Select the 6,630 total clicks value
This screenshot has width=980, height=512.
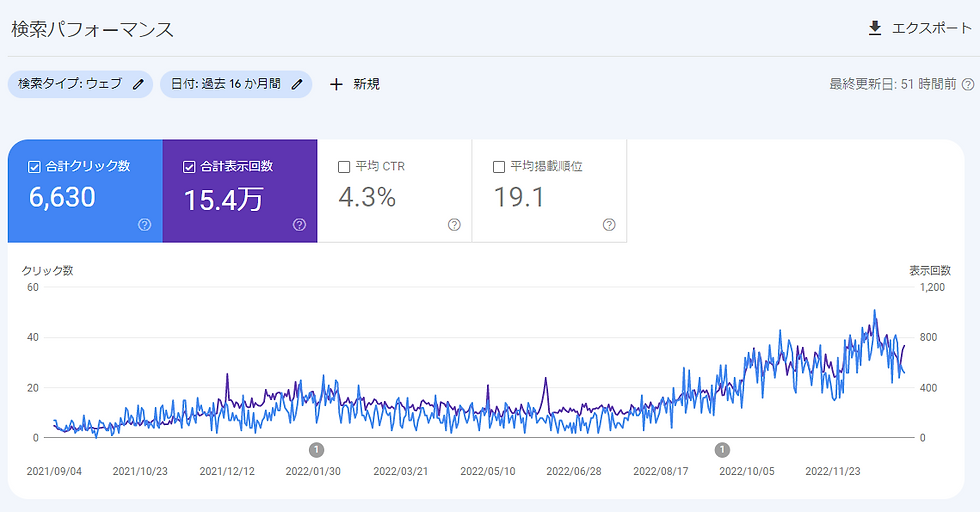pos(62,198)
